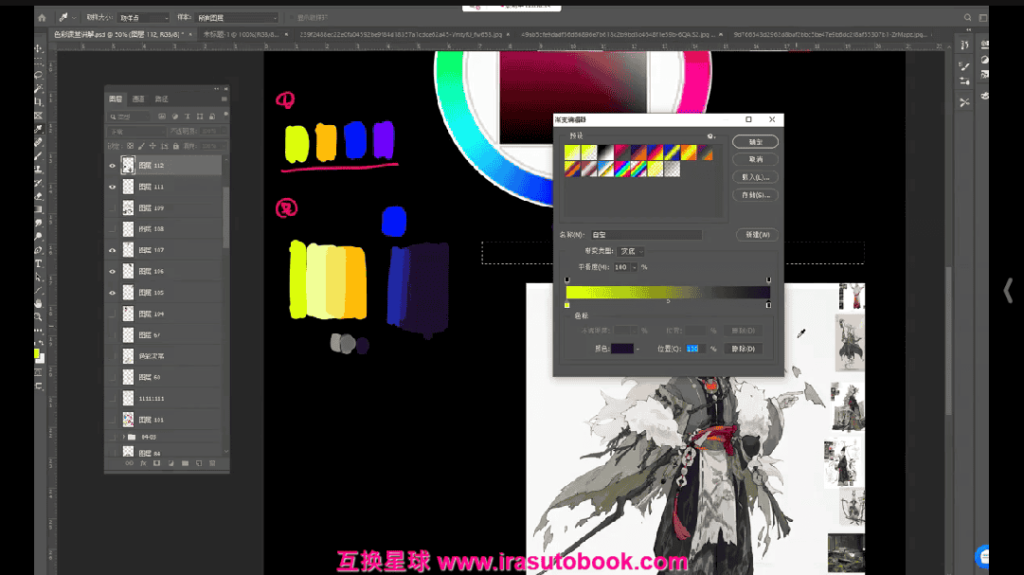Click the Home icon in options bar
The width and height of the screenshot is (1024, 575).
click(42, 18)
